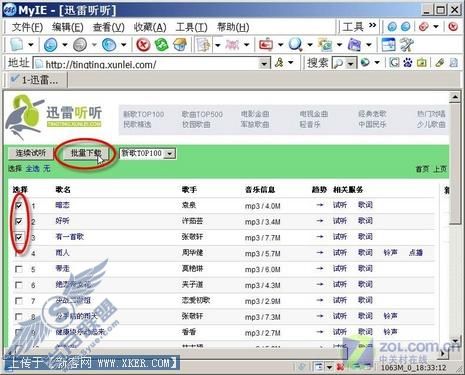
Task: Click the red circle icon at the top right of the toolbar
Action: [x=453, y=27]
